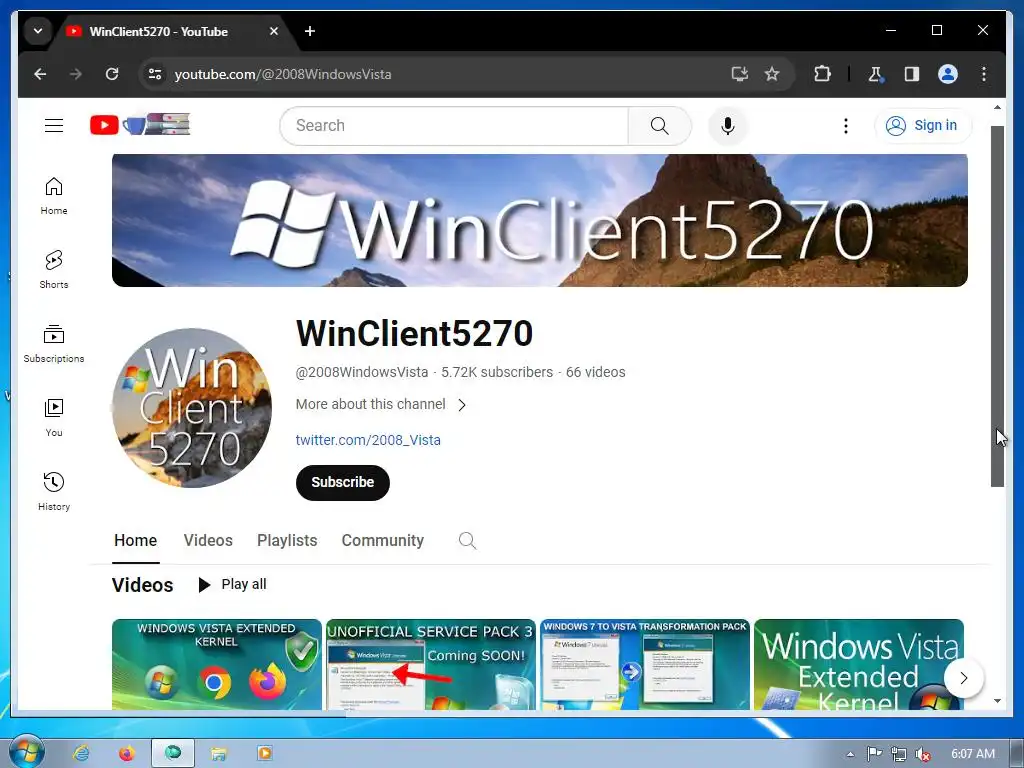Screen dimensions: 1024x768
Task: Open Windows Explorer folder in taskbar
Action: click(x=219, y=754)
